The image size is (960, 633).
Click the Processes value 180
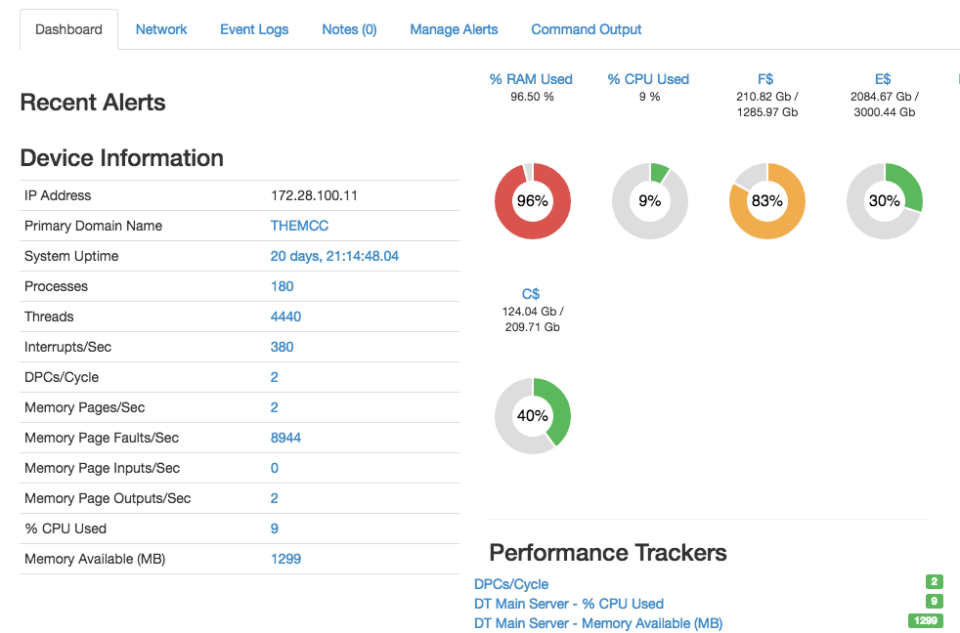pyautogui.click(x=282, y=287)
